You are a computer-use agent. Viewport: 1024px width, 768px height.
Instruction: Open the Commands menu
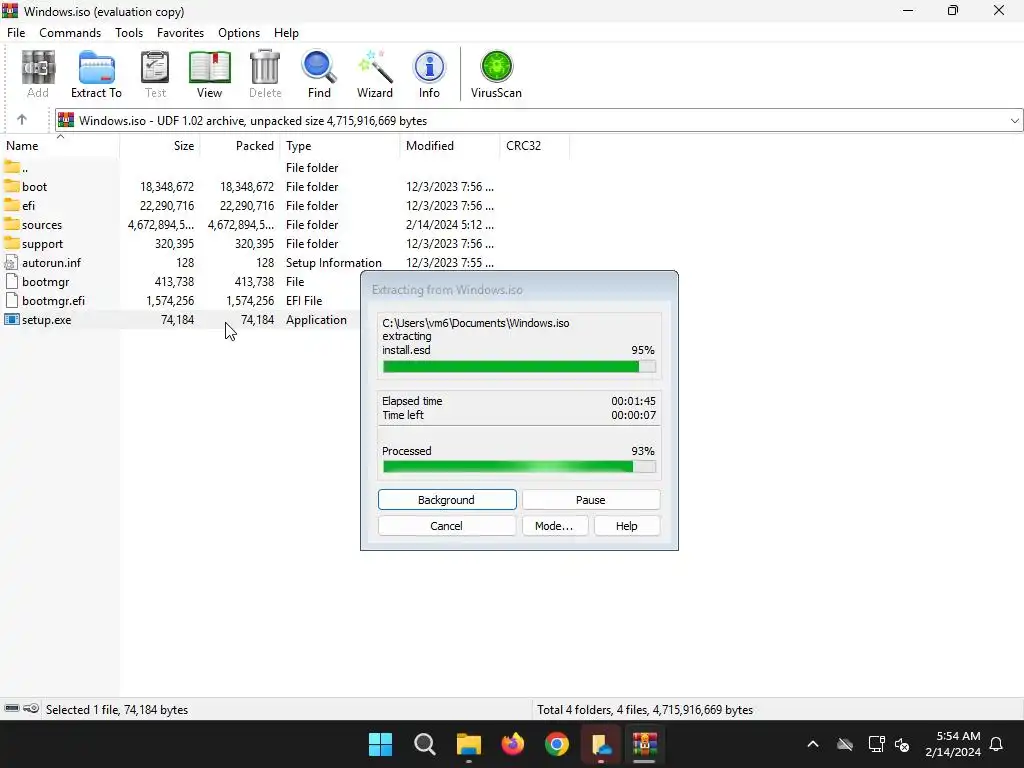(x=70, y=33)
